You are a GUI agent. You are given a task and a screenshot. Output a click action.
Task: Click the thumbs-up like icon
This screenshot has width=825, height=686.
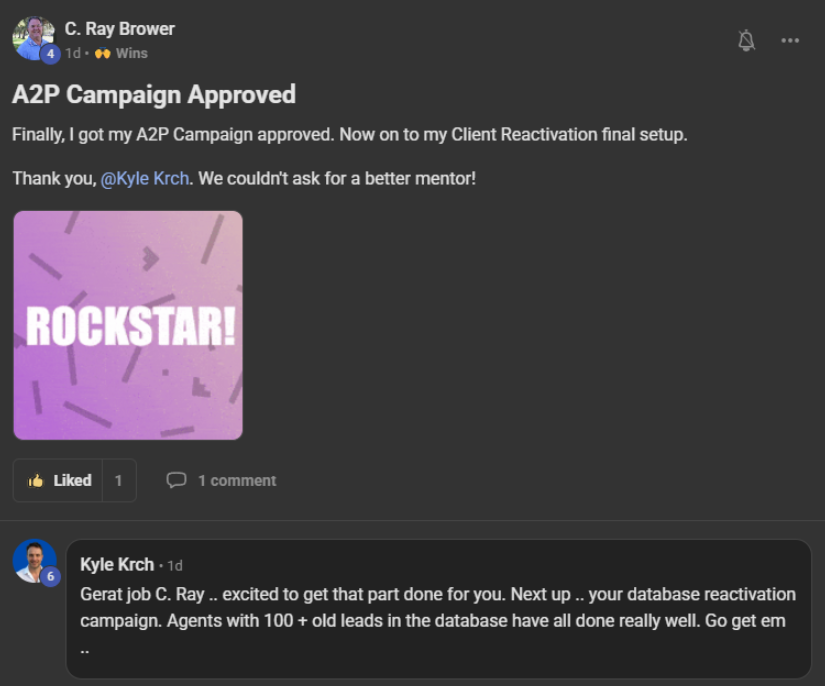coord(36,480)
